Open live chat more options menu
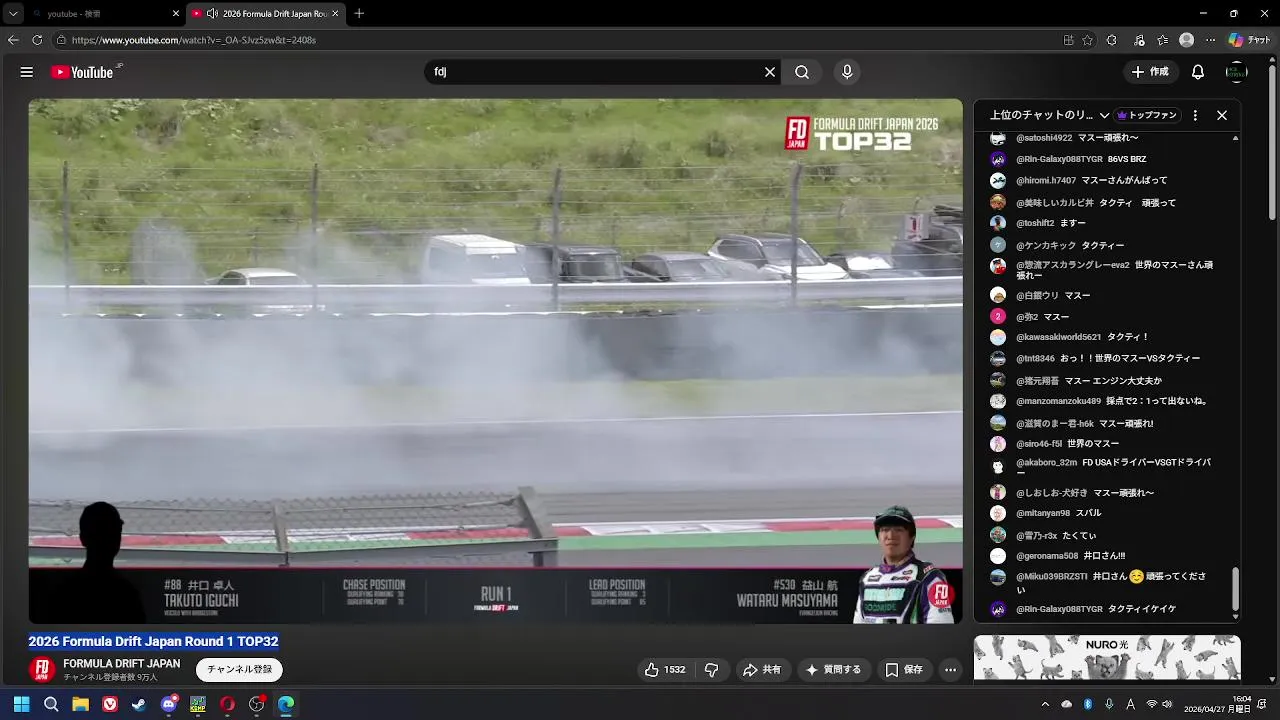The height and width of the screenshot is (720, 1280). (x=1195, y=115)
